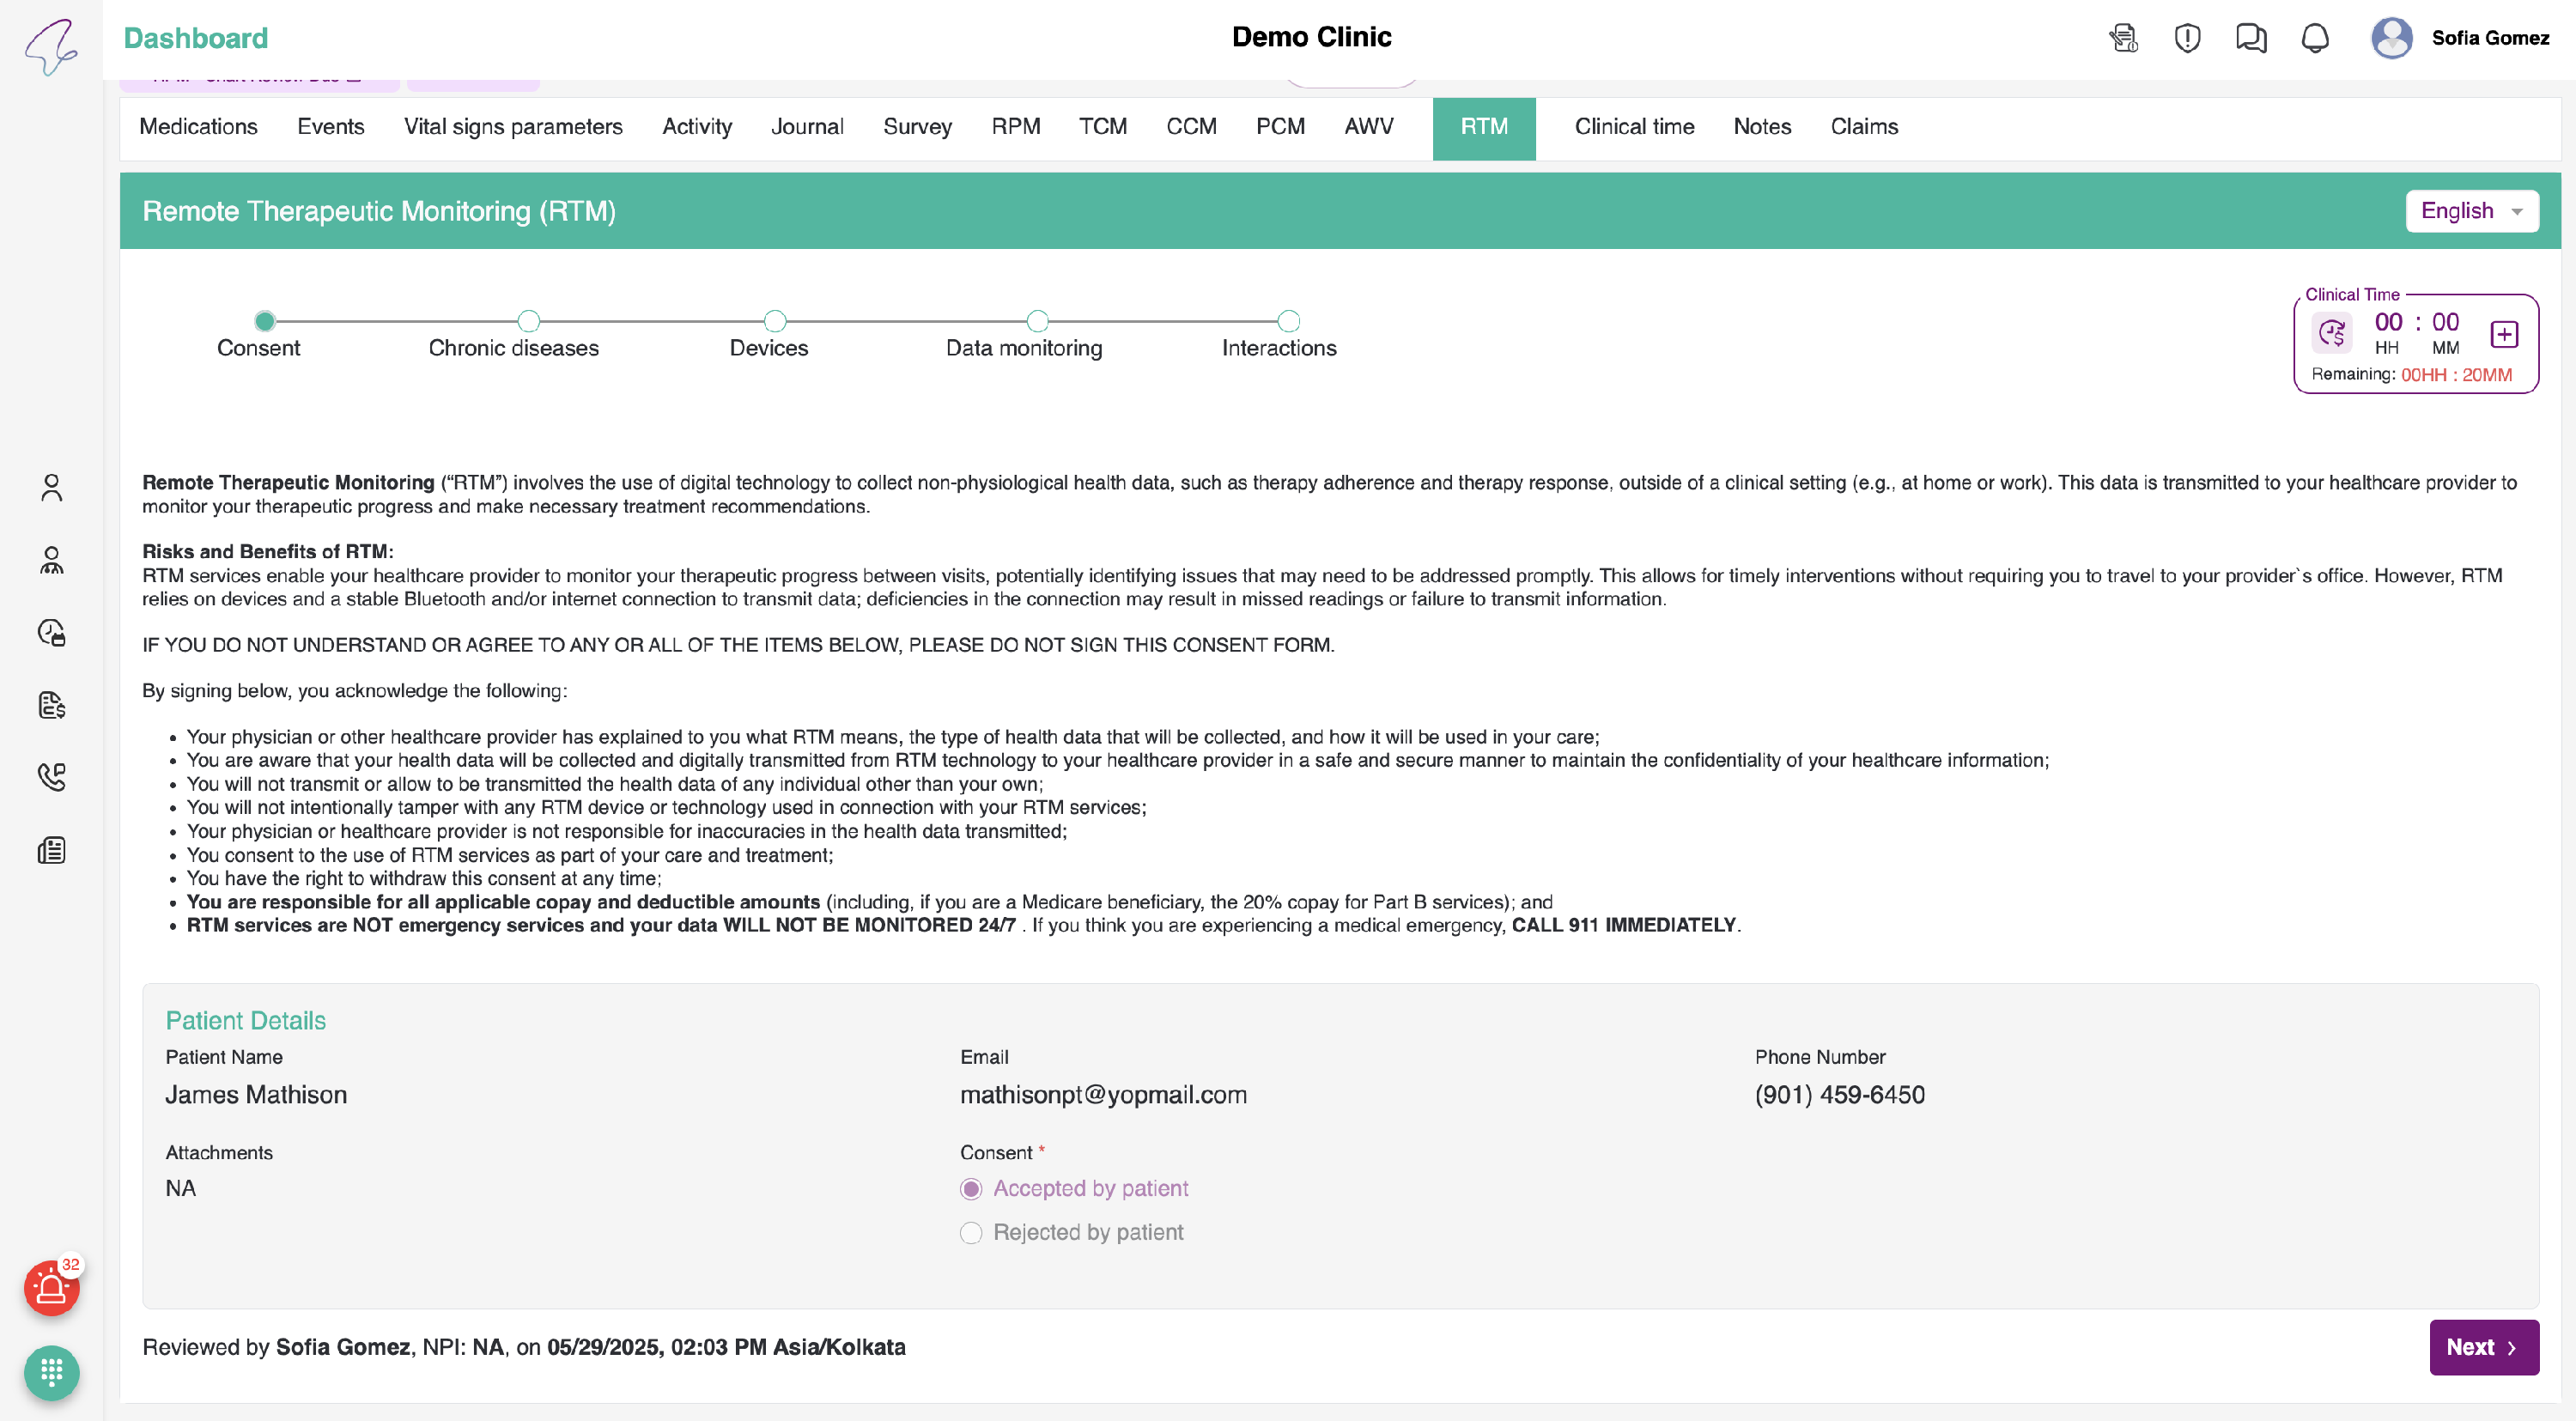Click the Dashboard link

pyautogui.click(x=196, y=38)
